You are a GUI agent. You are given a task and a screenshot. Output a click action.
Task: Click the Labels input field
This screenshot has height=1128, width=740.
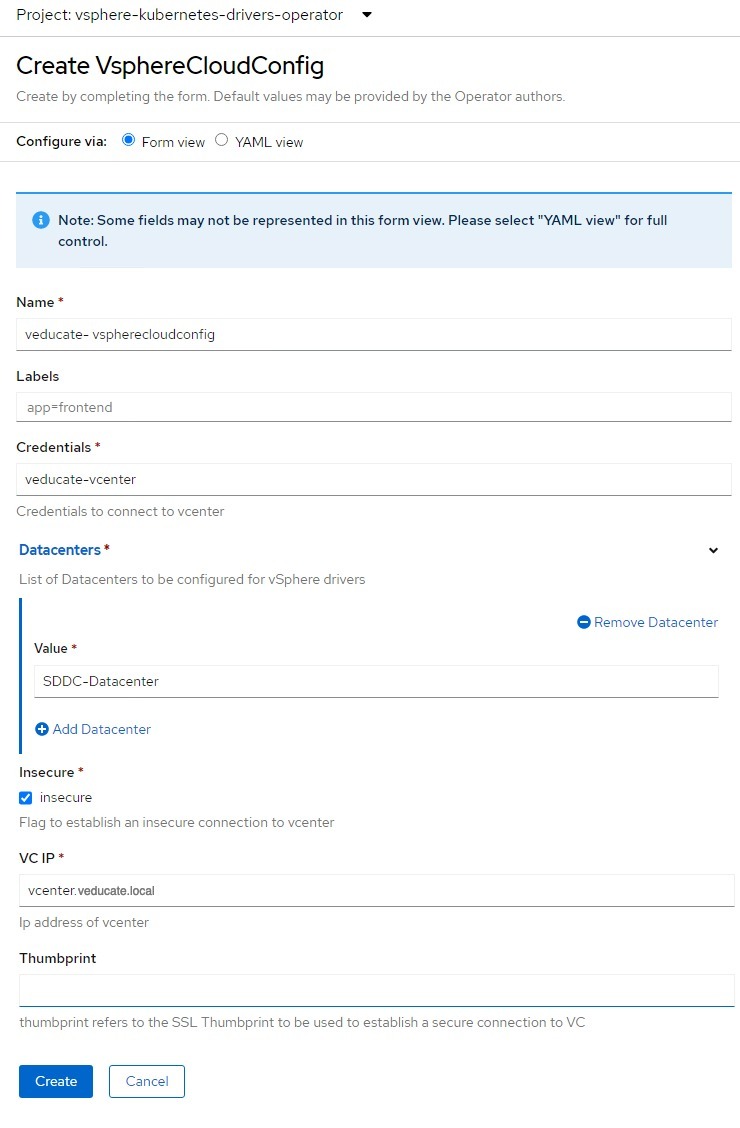point(374,407)
